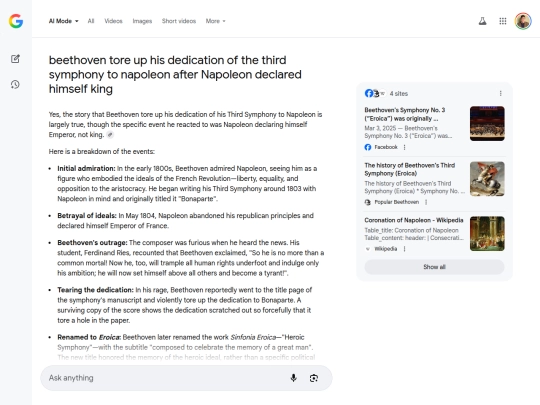Click link icon after 'not king.'
Screen dimensions: 540x405
(110, 135)
